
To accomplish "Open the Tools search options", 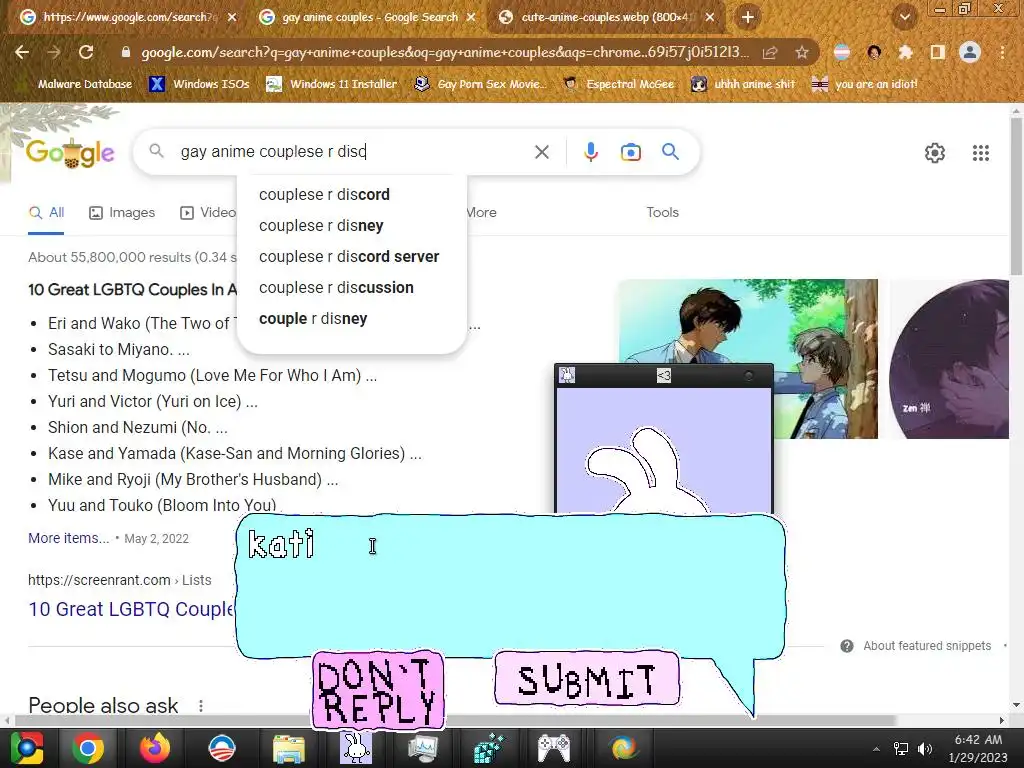I will point(662,212).
